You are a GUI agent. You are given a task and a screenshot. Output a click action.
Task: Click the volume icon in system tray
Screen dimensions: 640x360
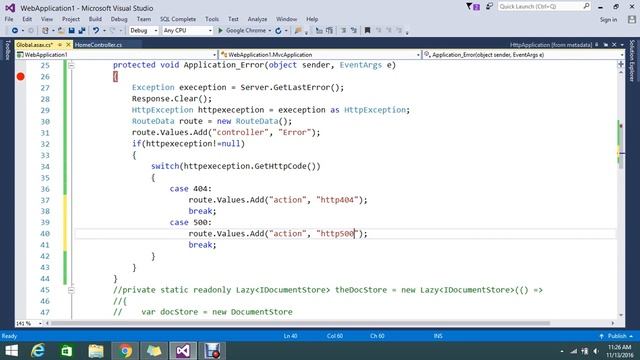(596, 351)
